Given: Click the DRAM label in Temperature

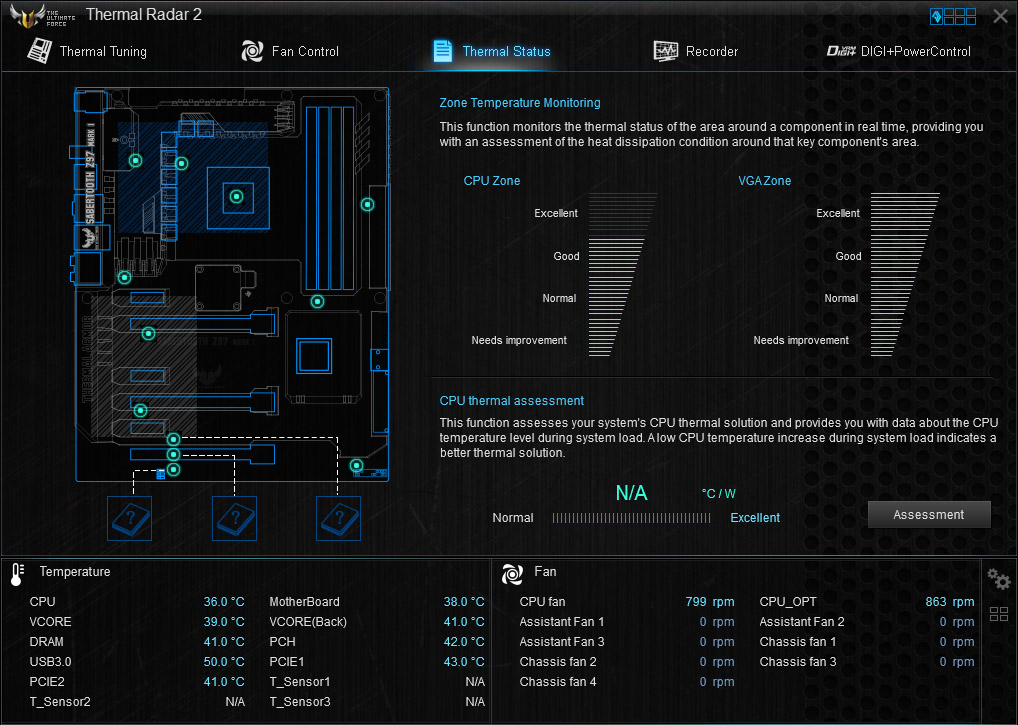Looking at the screenshot, I should pos(47,642).
